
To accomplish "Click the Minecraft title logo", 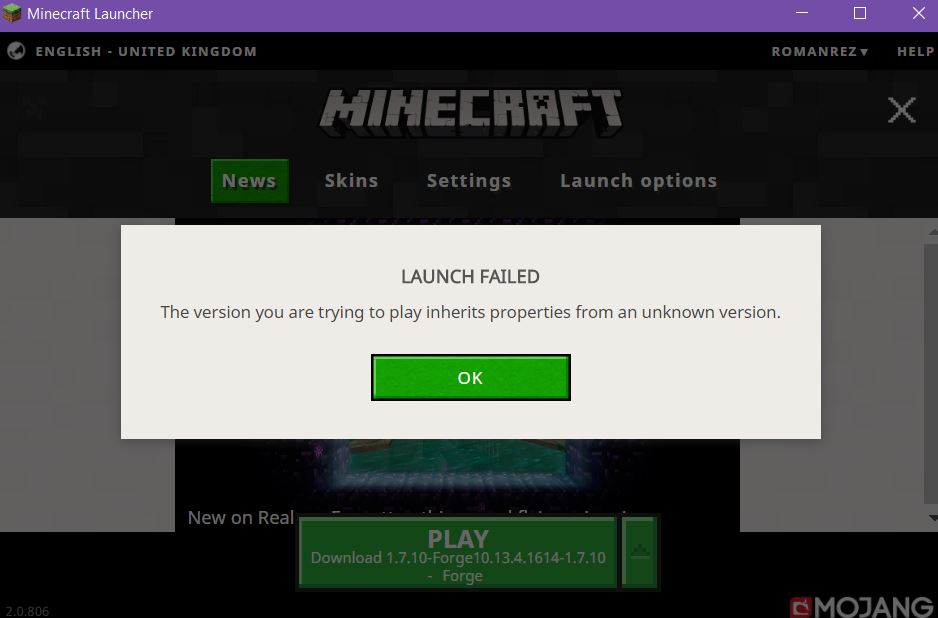I will (470, 112).
